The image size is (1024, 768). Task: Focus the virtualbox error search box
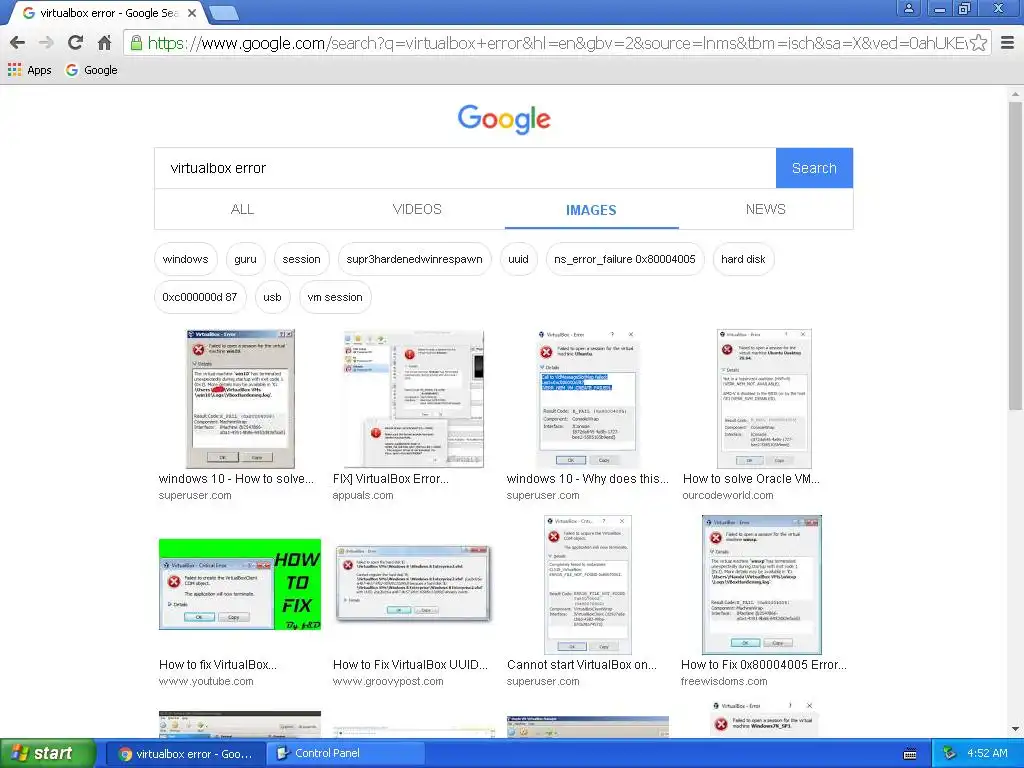pyautogui.click(x=465, y=168)
